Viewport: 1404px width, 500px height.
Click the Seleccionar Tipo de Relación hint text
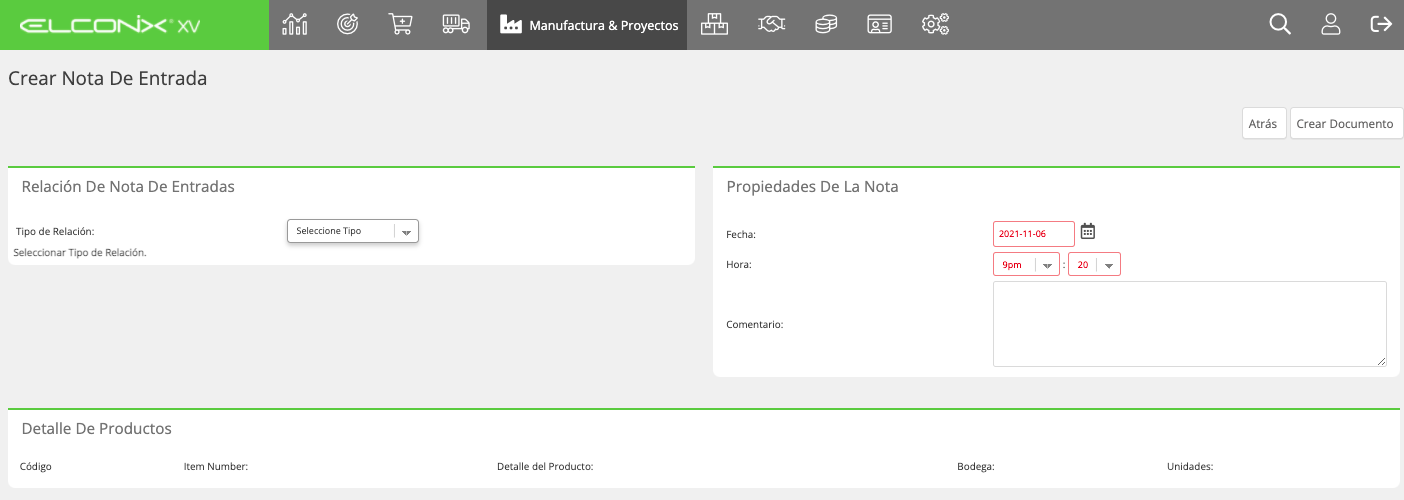[80, 253]
